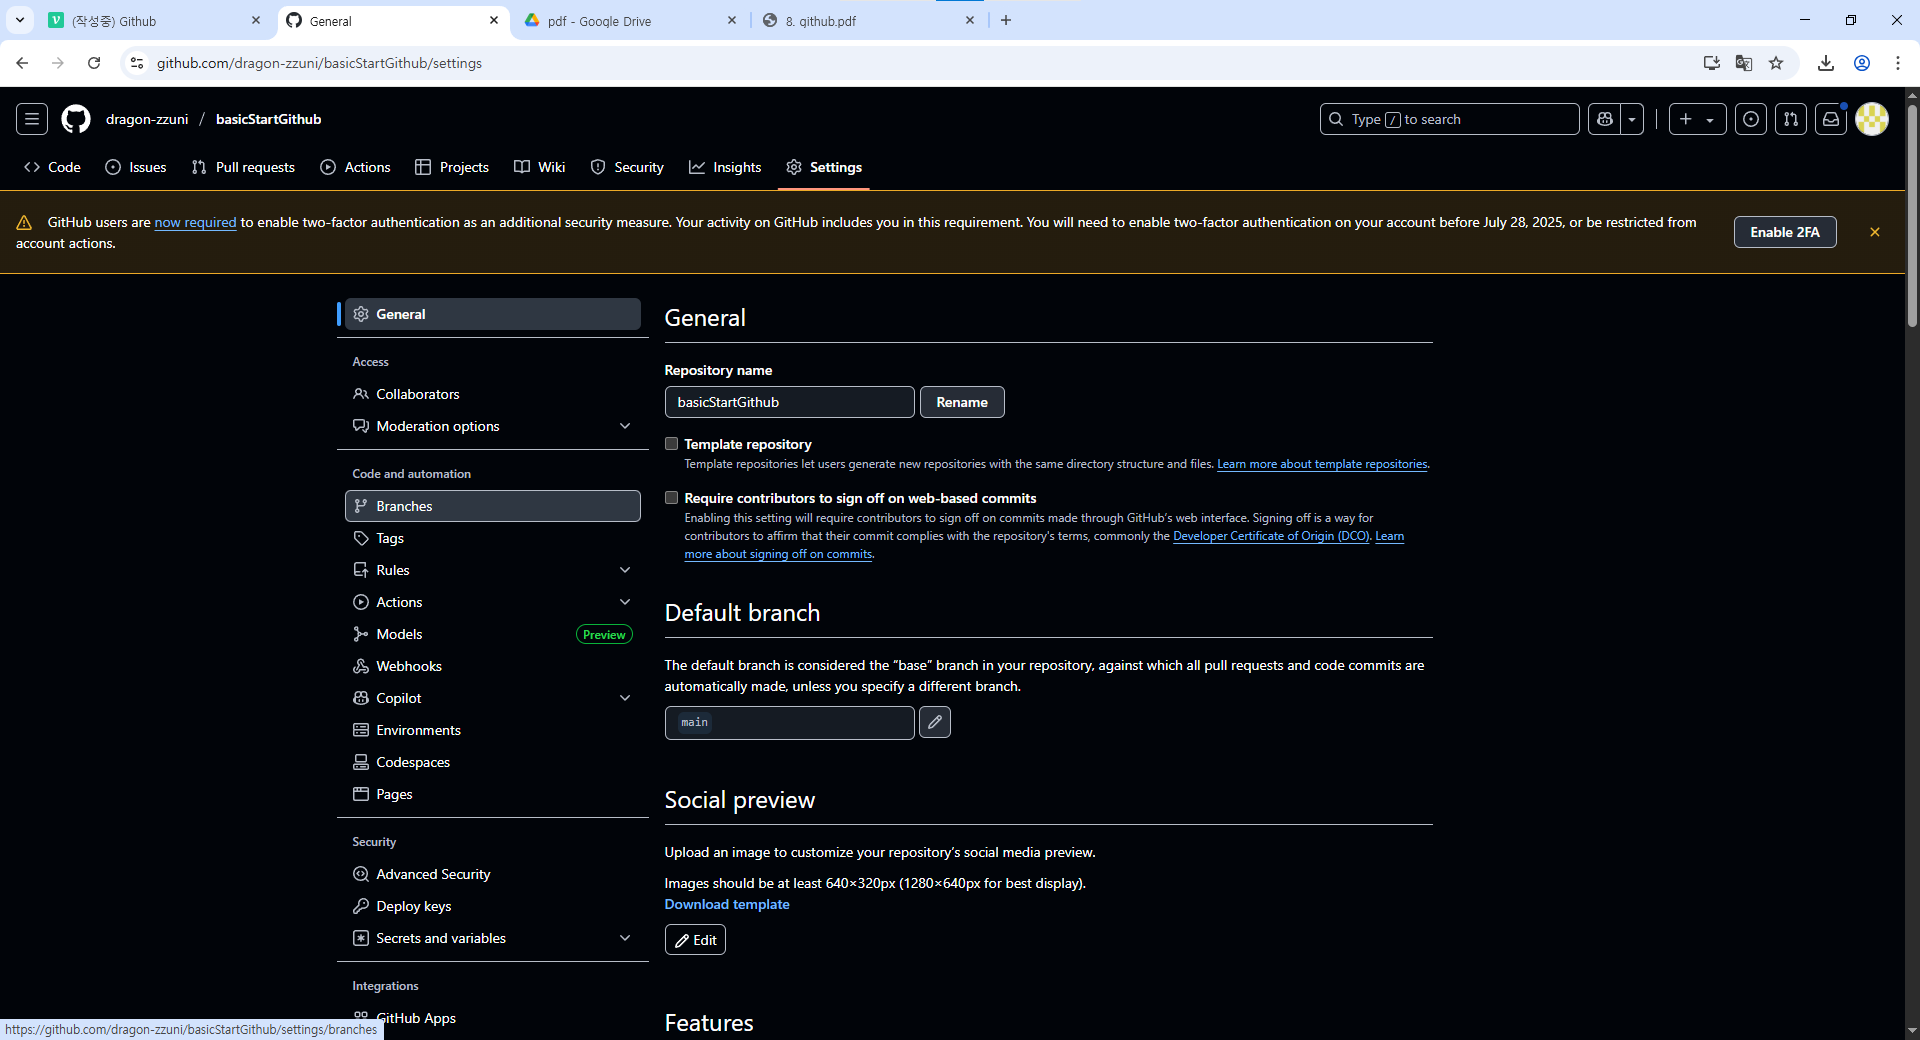This screenshot has width=1920, height=1040.
Task: Install app icon in address bar
Action: (x=1712, y=63)
